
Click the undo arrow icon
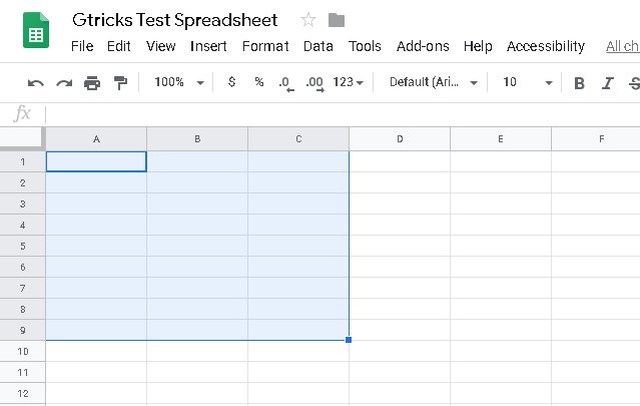click(x=36, y=83)
